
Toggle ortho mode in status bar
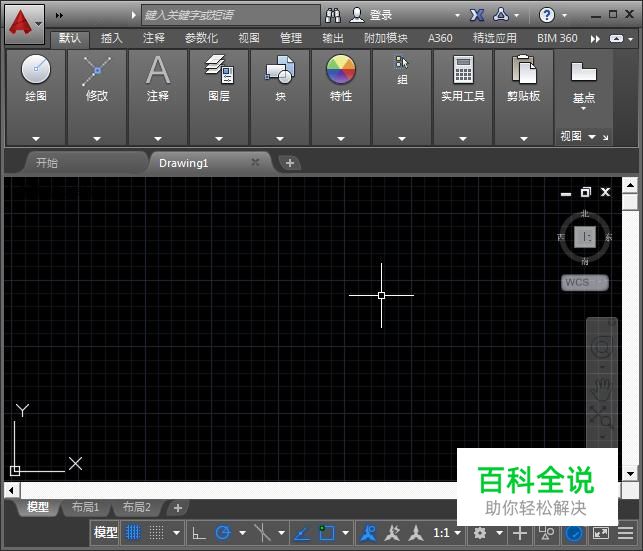click(x=199, y=533)
